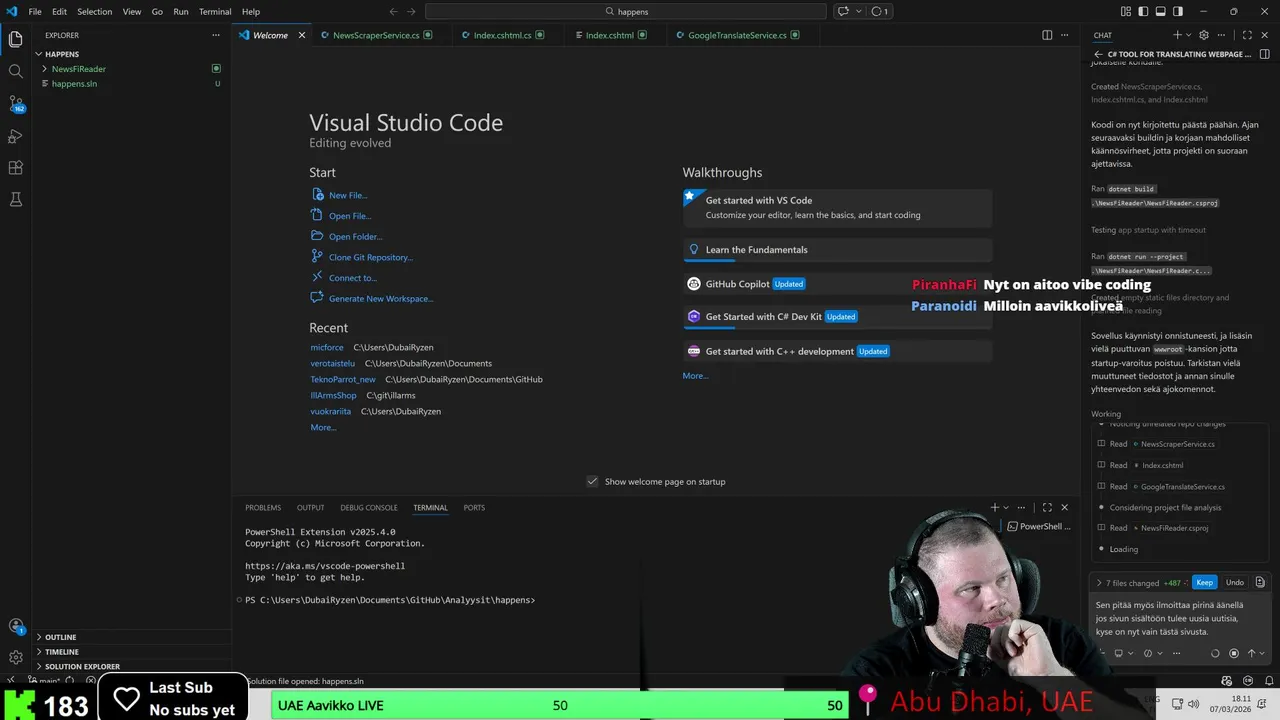This screenshot has height=720, width=1280.
Task: Open chat settings gear icon
Action: coord(1204,35)
